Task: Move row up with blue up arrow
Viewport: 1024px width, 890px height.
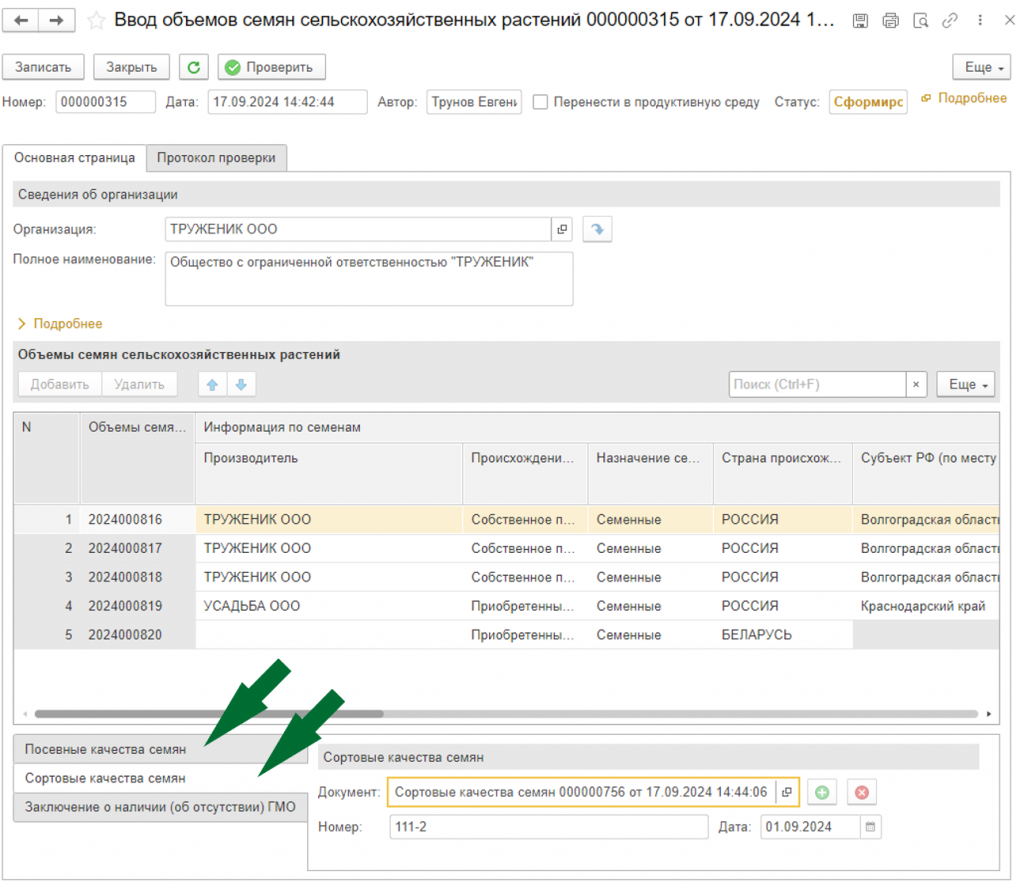Action: pyautogui.click(x=212, y=385)
